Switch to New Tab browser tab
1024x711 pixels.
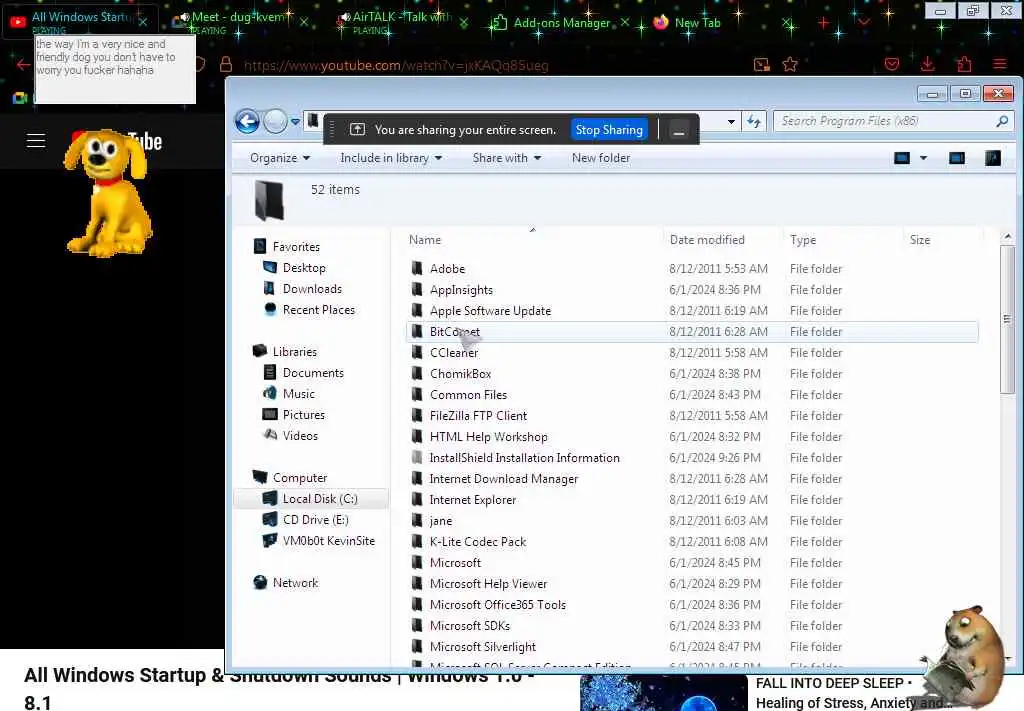[x=697, y=22]
